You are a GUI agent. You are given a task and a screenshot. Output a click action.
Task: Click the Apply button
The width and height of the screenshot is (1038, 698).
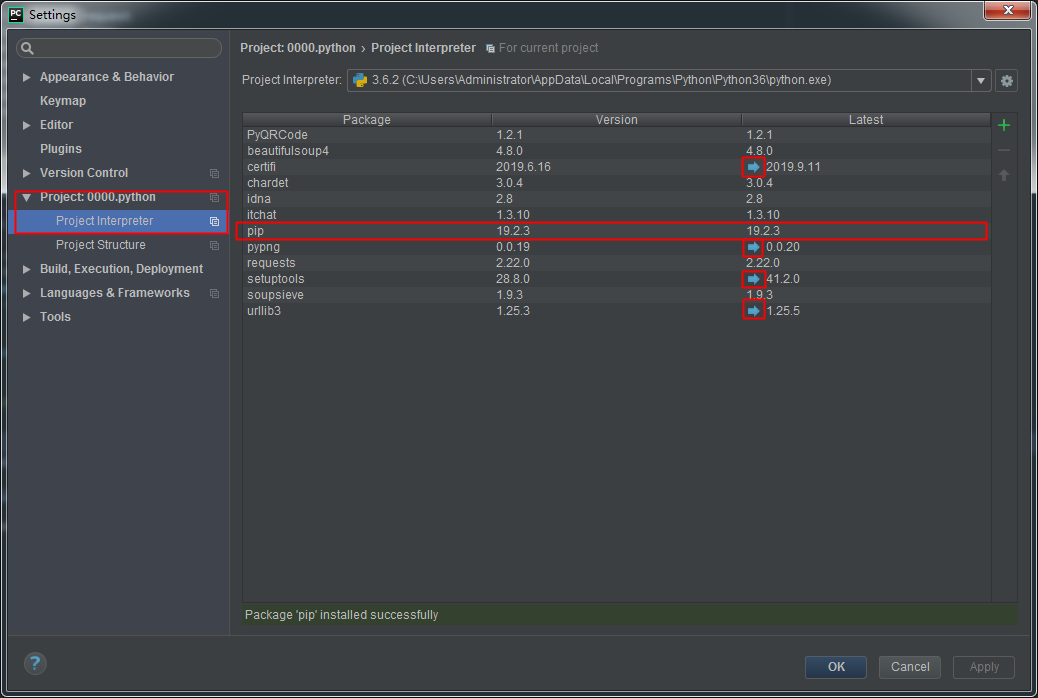tap(983, 667)
